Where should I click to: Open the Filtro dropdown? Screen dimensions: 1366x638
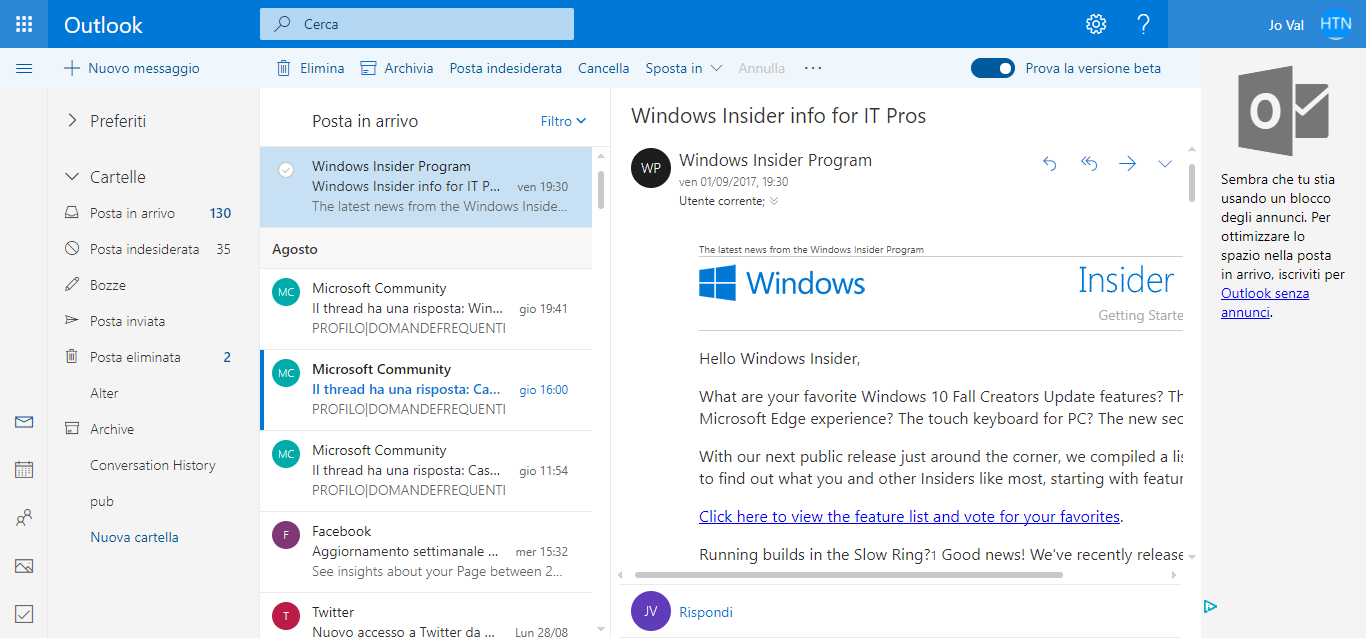click(563, 120)
